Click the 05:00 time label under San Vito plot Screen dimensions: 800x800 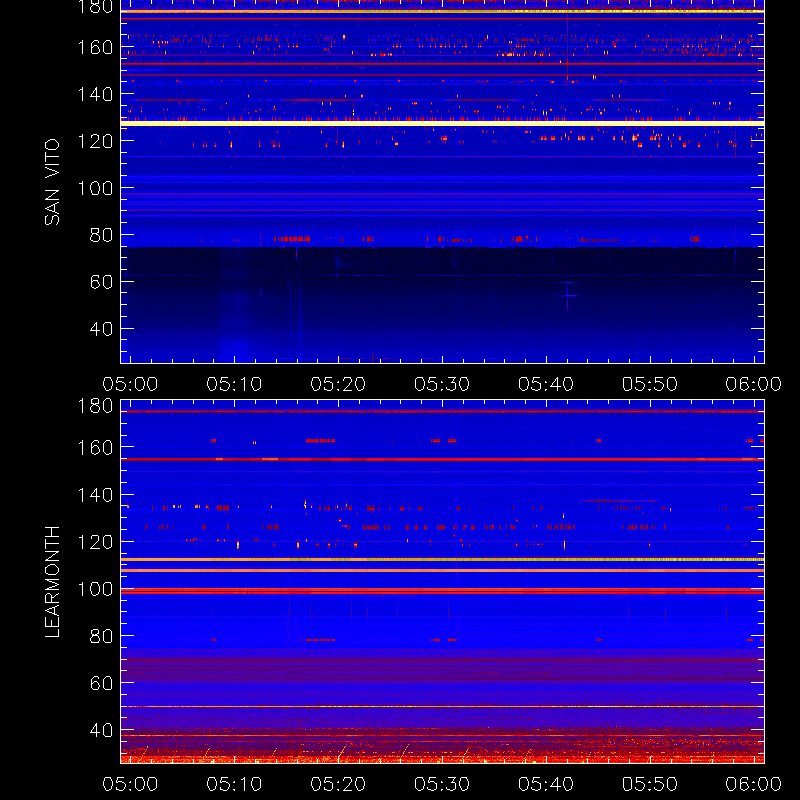[130, 384]
